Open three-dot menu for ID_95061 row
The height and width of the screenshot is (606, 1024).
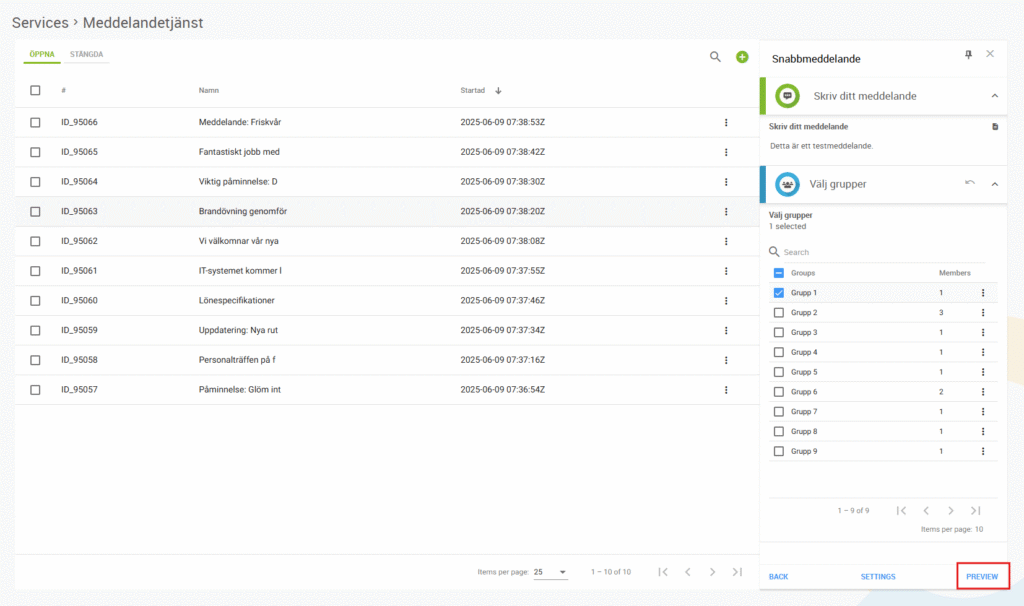pyautogui.click(x=726, y=271)
